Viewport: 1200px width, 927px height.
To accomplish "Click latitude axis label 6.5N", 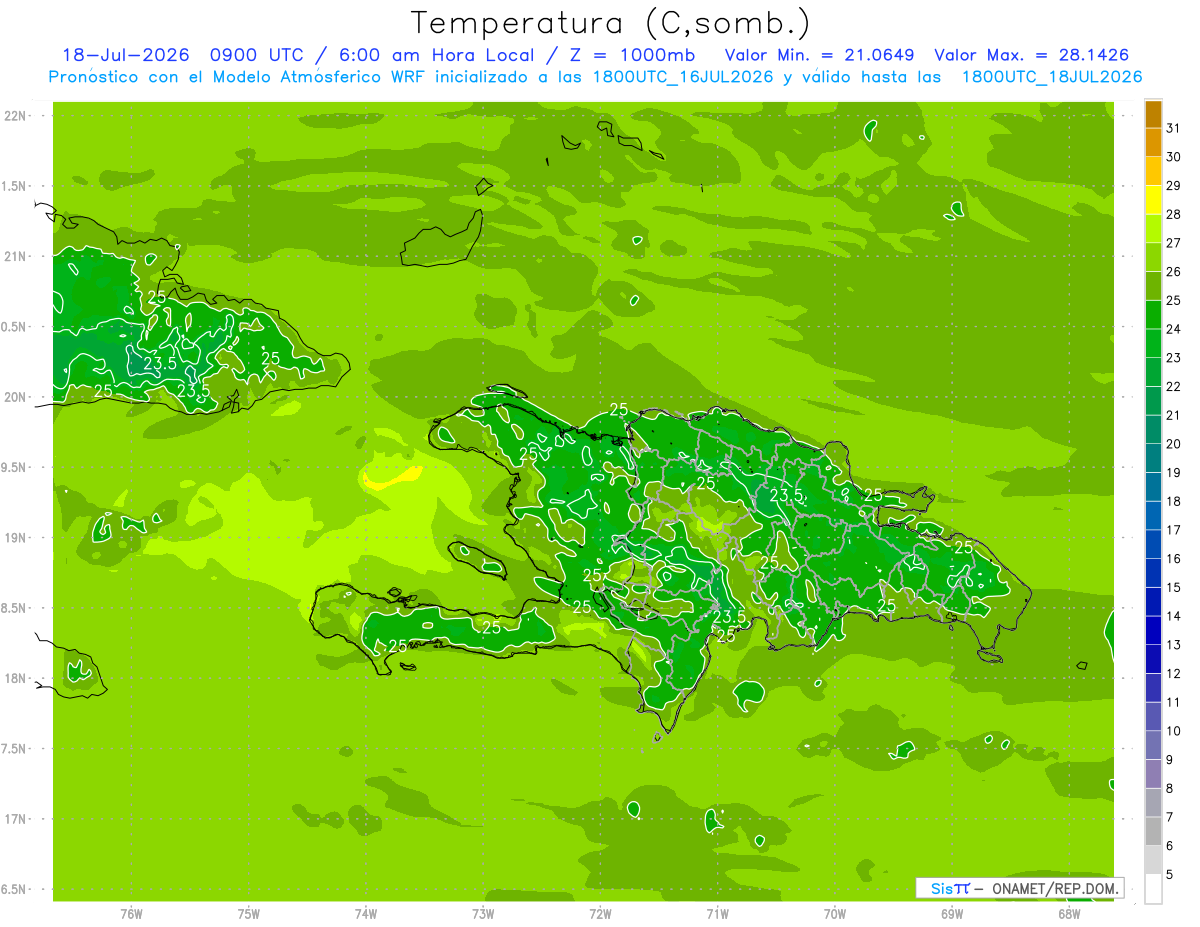I will (15, 890).
